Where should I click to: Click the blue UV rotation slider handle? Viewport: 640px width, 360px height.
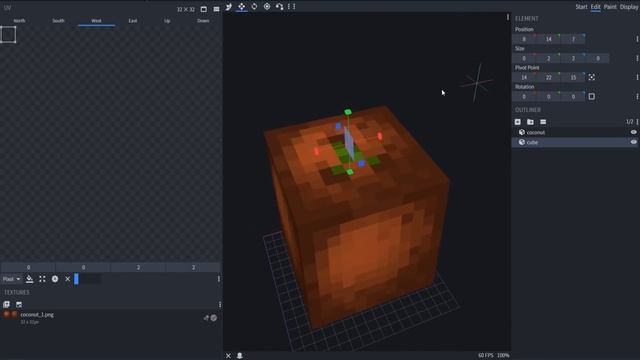coord(76,279)
